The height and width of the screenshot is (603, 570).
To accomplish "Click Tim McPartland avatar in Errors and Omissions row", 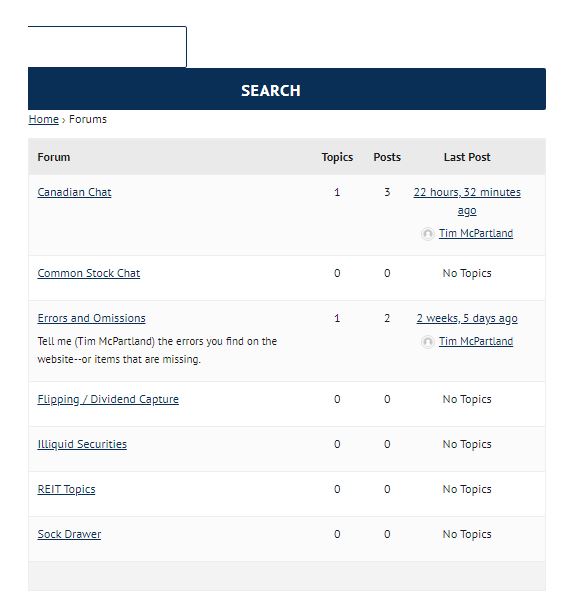I will (428, 342).
